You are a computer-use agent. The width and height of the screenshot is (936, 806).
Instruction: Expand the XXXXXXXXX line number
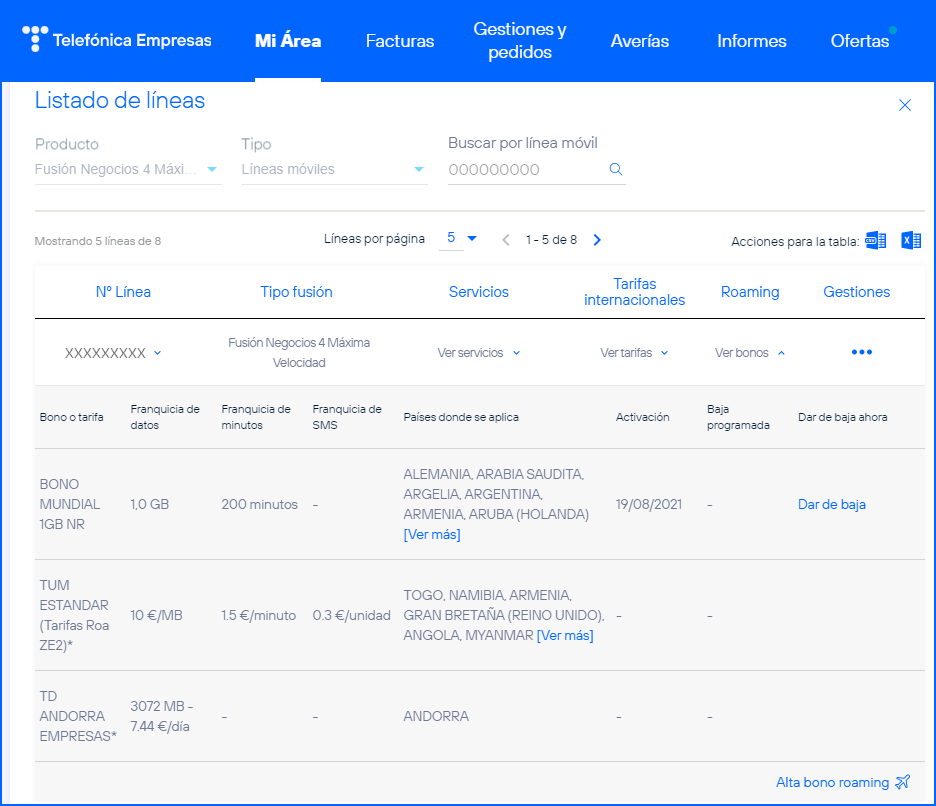113,353
